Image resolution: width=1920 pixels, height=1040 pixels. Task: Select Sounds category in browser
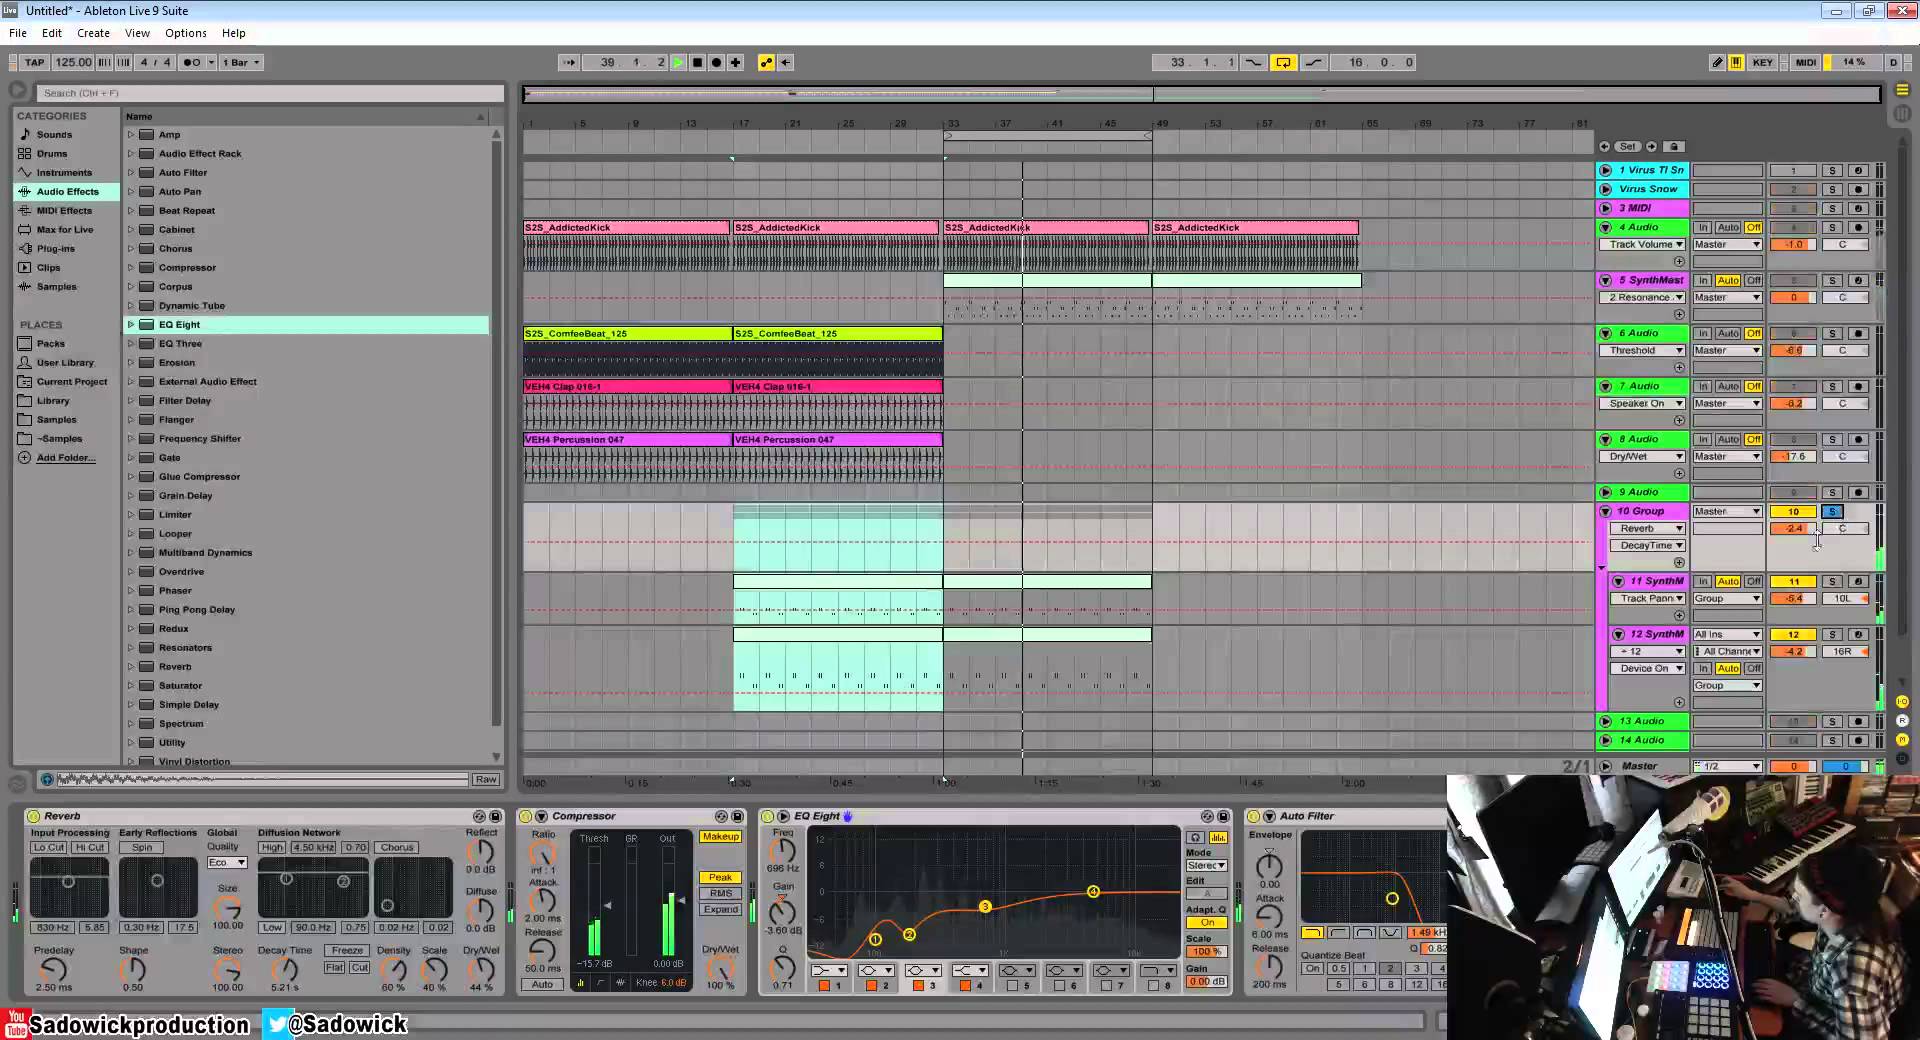[x=54, y=135]
